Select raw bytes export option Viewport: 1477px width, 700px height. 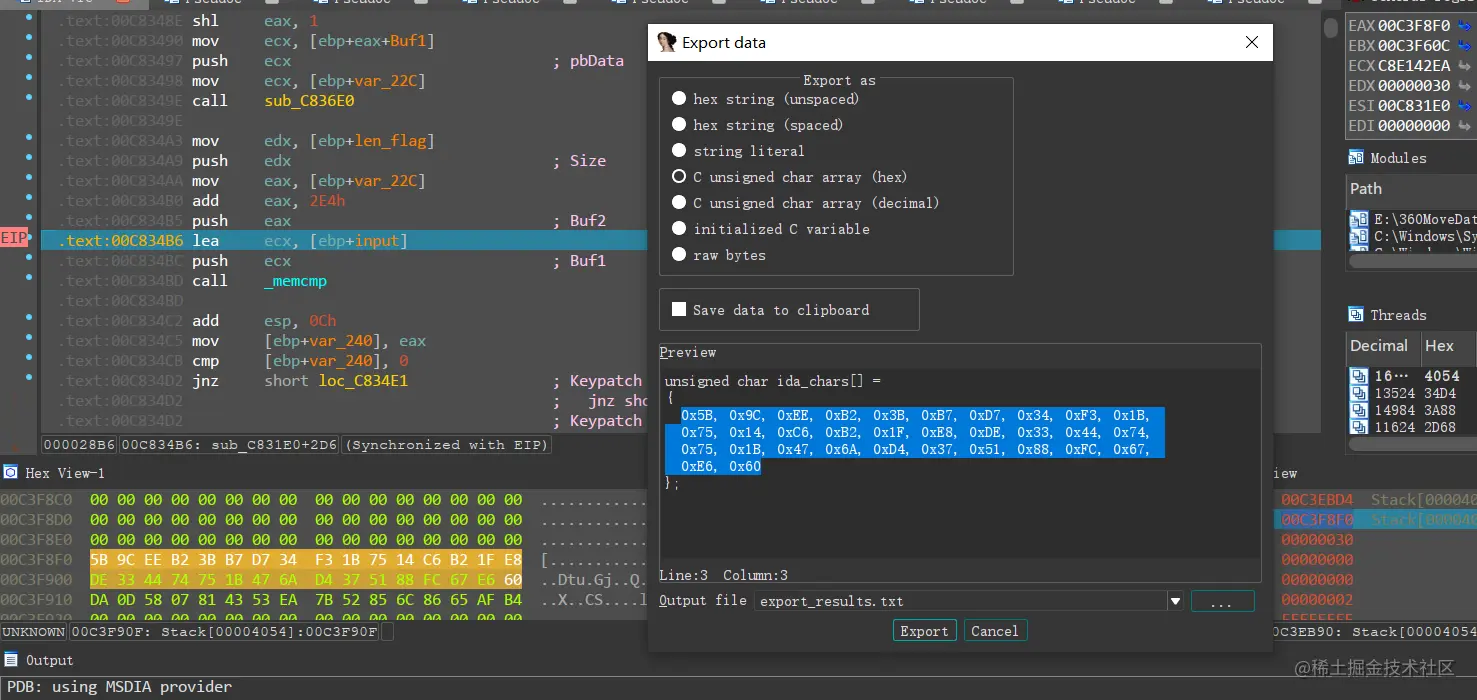[x=679, y=255]
